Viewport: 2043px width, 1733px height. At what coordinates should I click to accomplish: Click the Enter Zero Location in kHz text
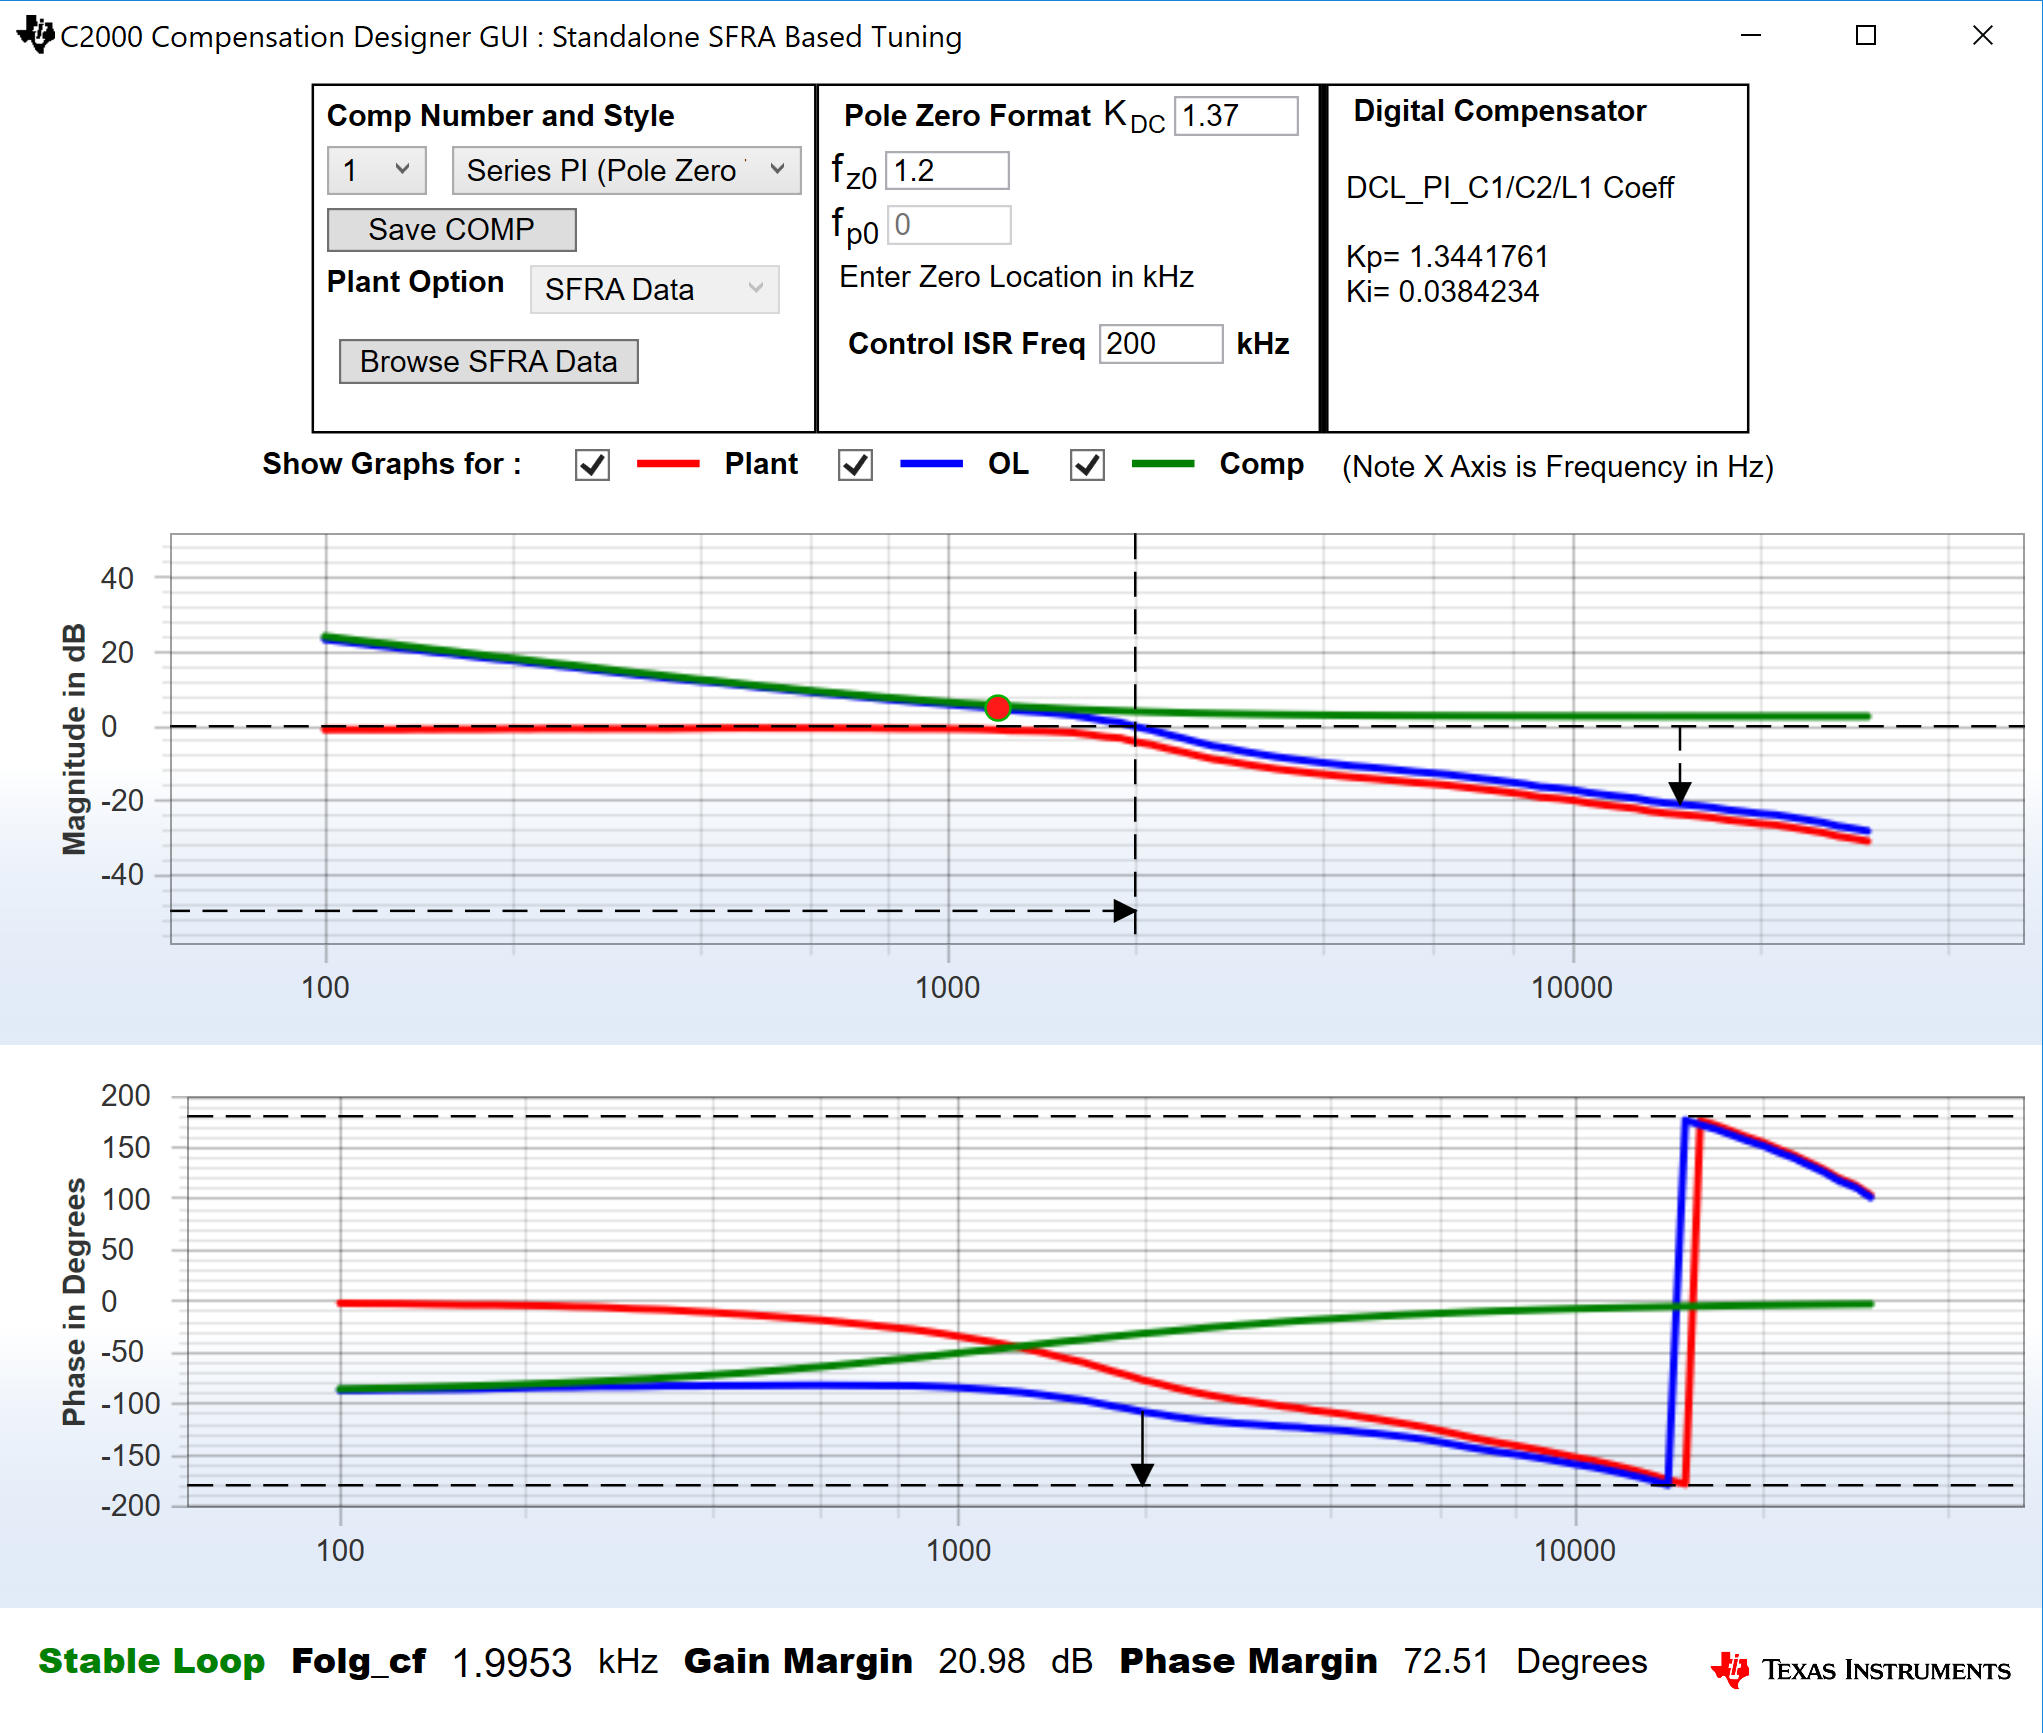coord(1016,277)
